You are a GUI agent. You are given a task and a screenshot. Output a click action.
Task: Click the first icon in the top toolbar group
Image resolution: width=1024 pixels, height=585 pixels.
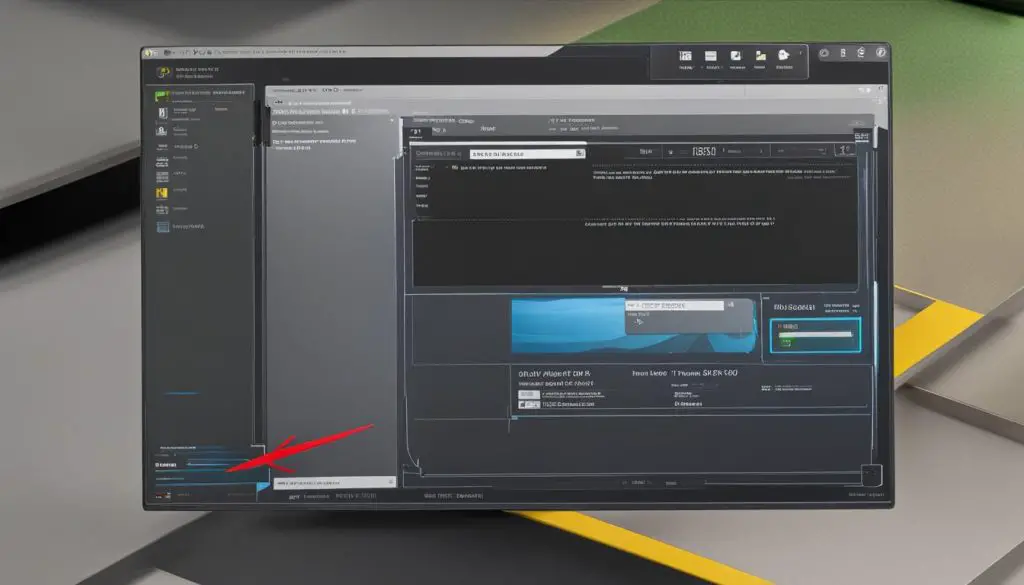point(685,57)
